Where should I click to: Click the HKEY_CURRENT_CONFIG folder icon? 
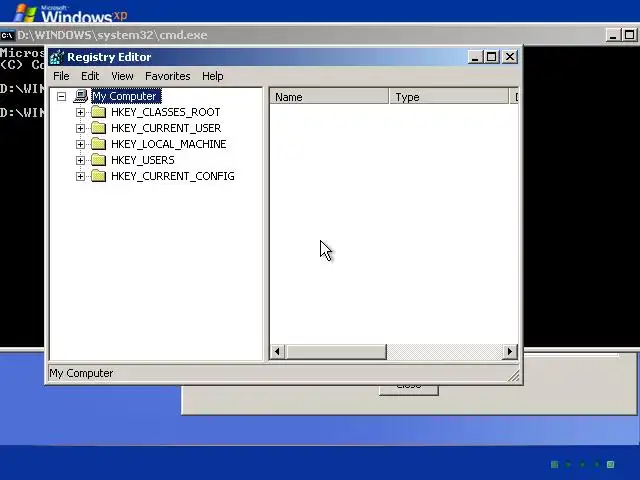[x=98, y=176]
